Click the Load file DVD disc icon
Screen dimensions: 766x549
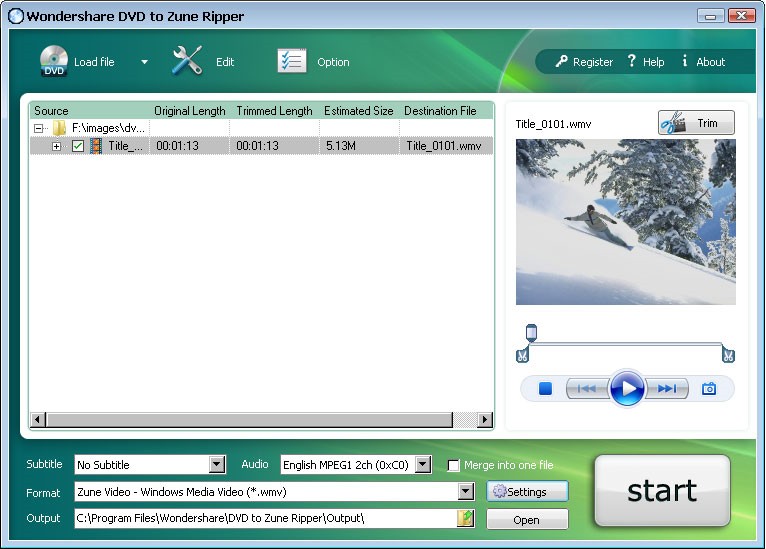(54, 61)
